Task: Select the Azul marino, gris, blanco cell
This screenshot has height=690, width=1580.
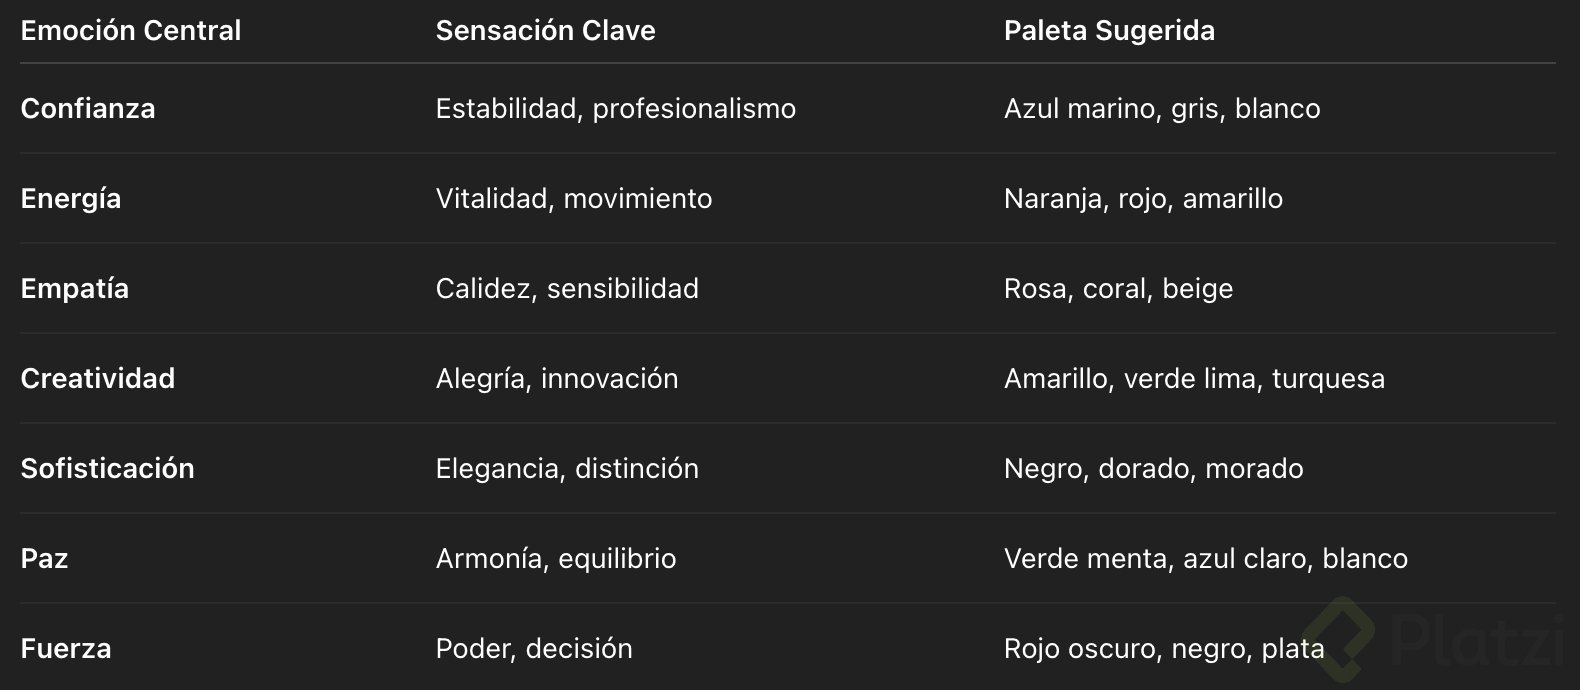Action: [x=1162, y=109]
